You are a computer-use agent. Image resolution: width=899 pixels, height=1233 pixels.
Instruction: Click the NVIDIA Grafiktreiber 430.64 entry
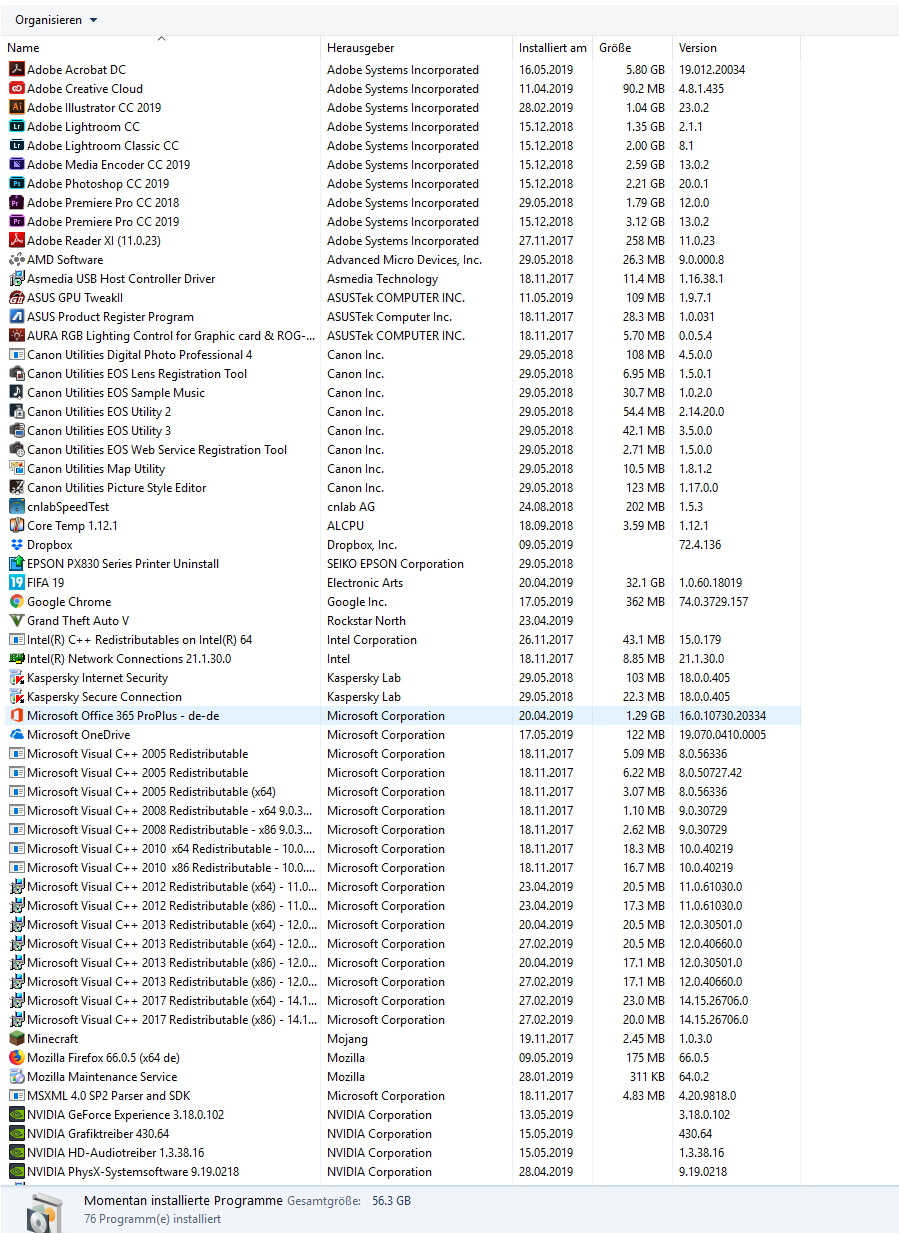[x=98, y=1134]
